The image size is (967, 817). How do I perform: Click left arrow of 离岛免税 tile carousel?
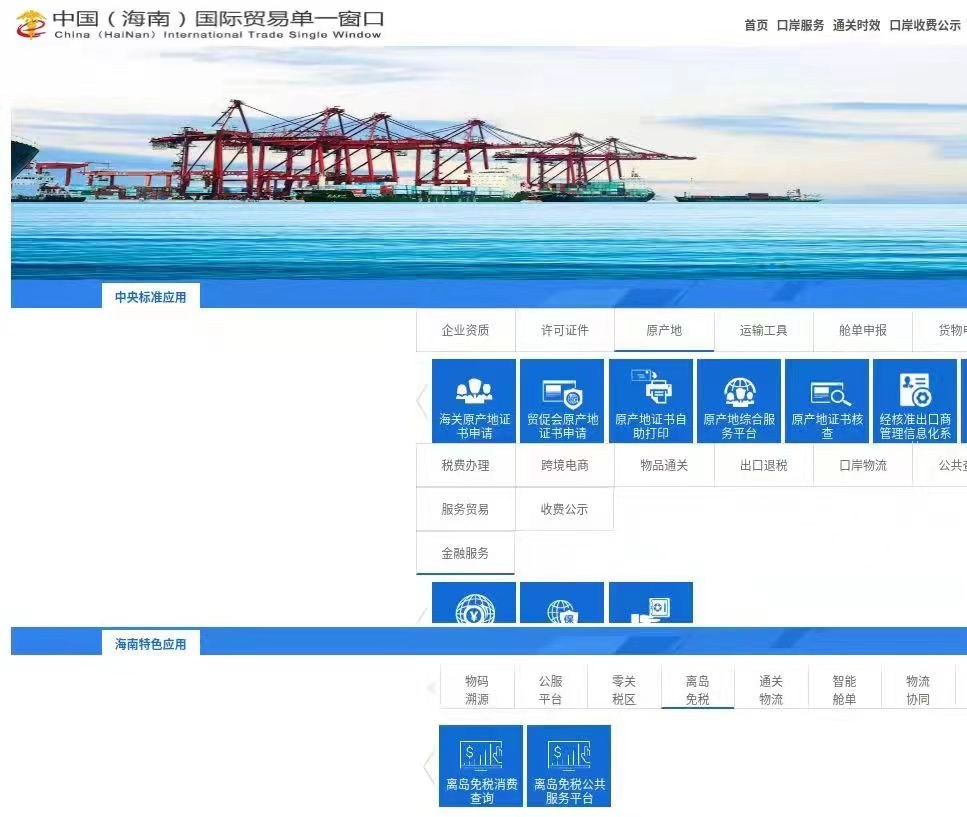pyautogui.click(x=430, y=766)
